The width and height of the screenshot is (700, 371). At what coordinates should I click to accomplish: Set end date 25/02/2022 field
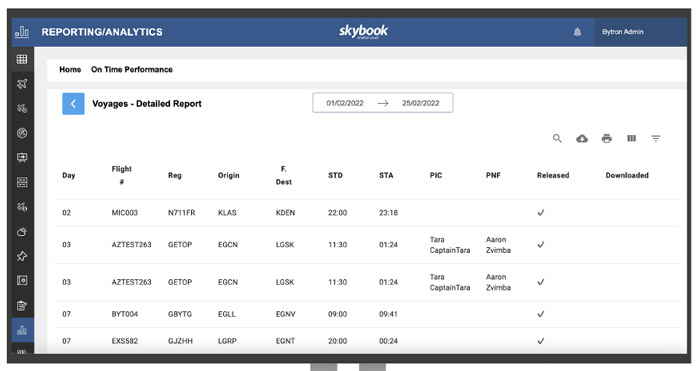tap(421, 103)
